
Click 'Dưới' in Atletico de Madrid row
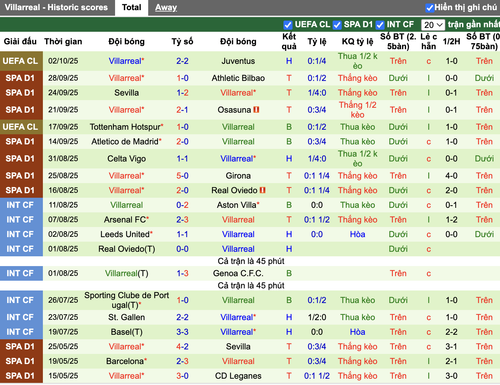398,142
